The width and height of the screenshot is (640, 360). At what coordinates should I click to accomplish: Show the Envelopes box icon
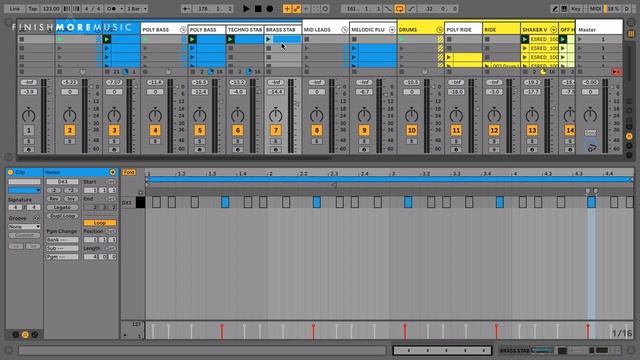click(35, 335)
